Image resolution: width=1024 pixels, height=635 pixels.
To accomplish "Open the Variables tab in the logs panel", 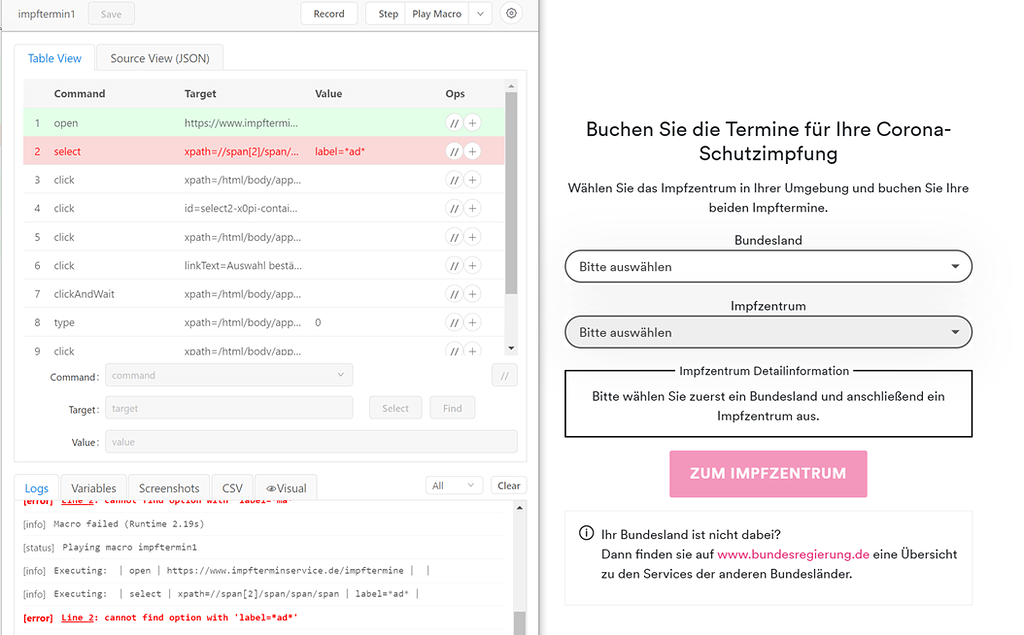I will tap(92, 487).
